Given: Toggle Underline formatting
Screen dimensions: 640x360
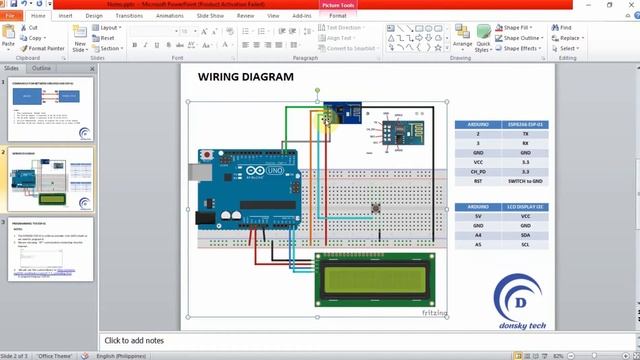Looking at the screenshot, I should point(157,45).
